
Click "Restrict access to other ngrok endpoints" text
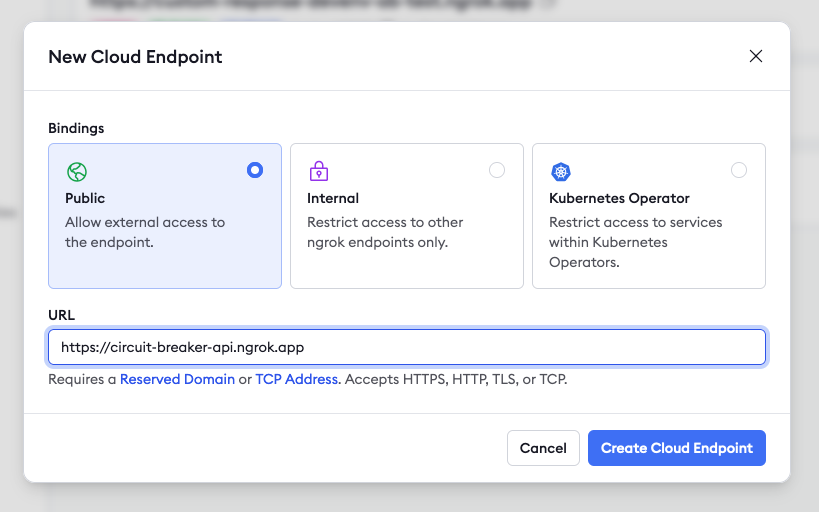point(385,232)
